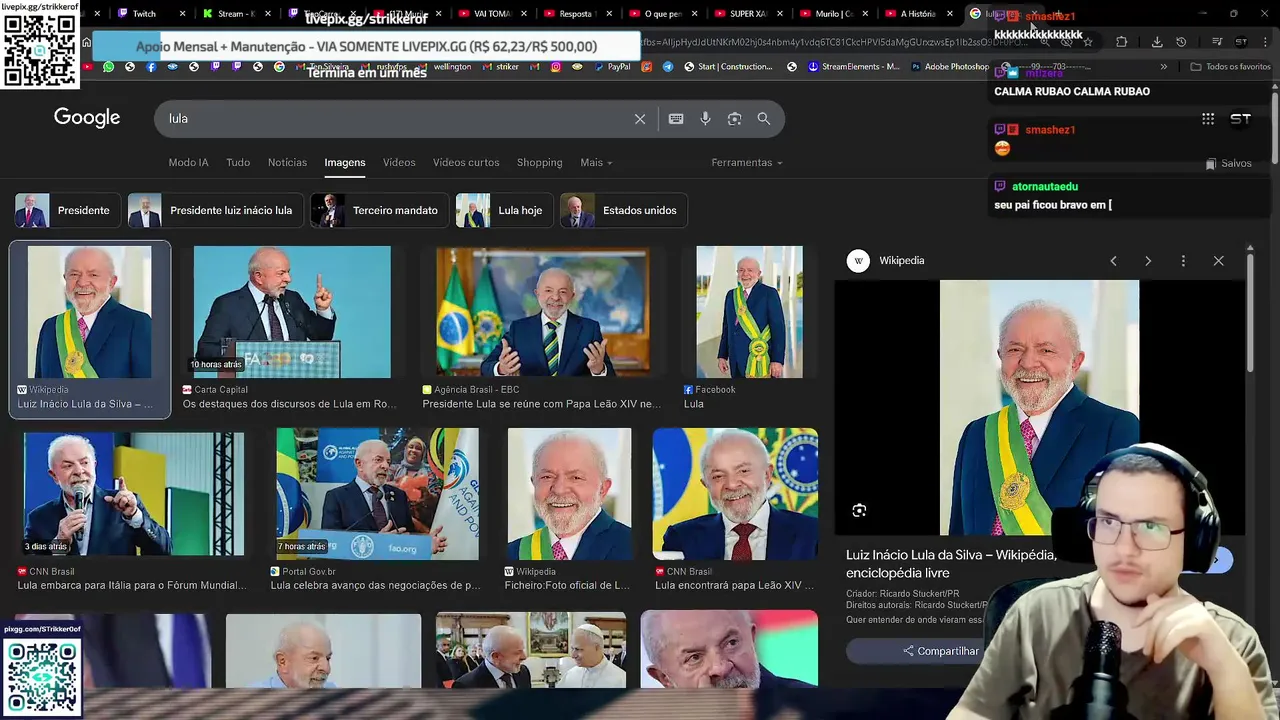Open the ST Google account avatar

[1241, 119]
